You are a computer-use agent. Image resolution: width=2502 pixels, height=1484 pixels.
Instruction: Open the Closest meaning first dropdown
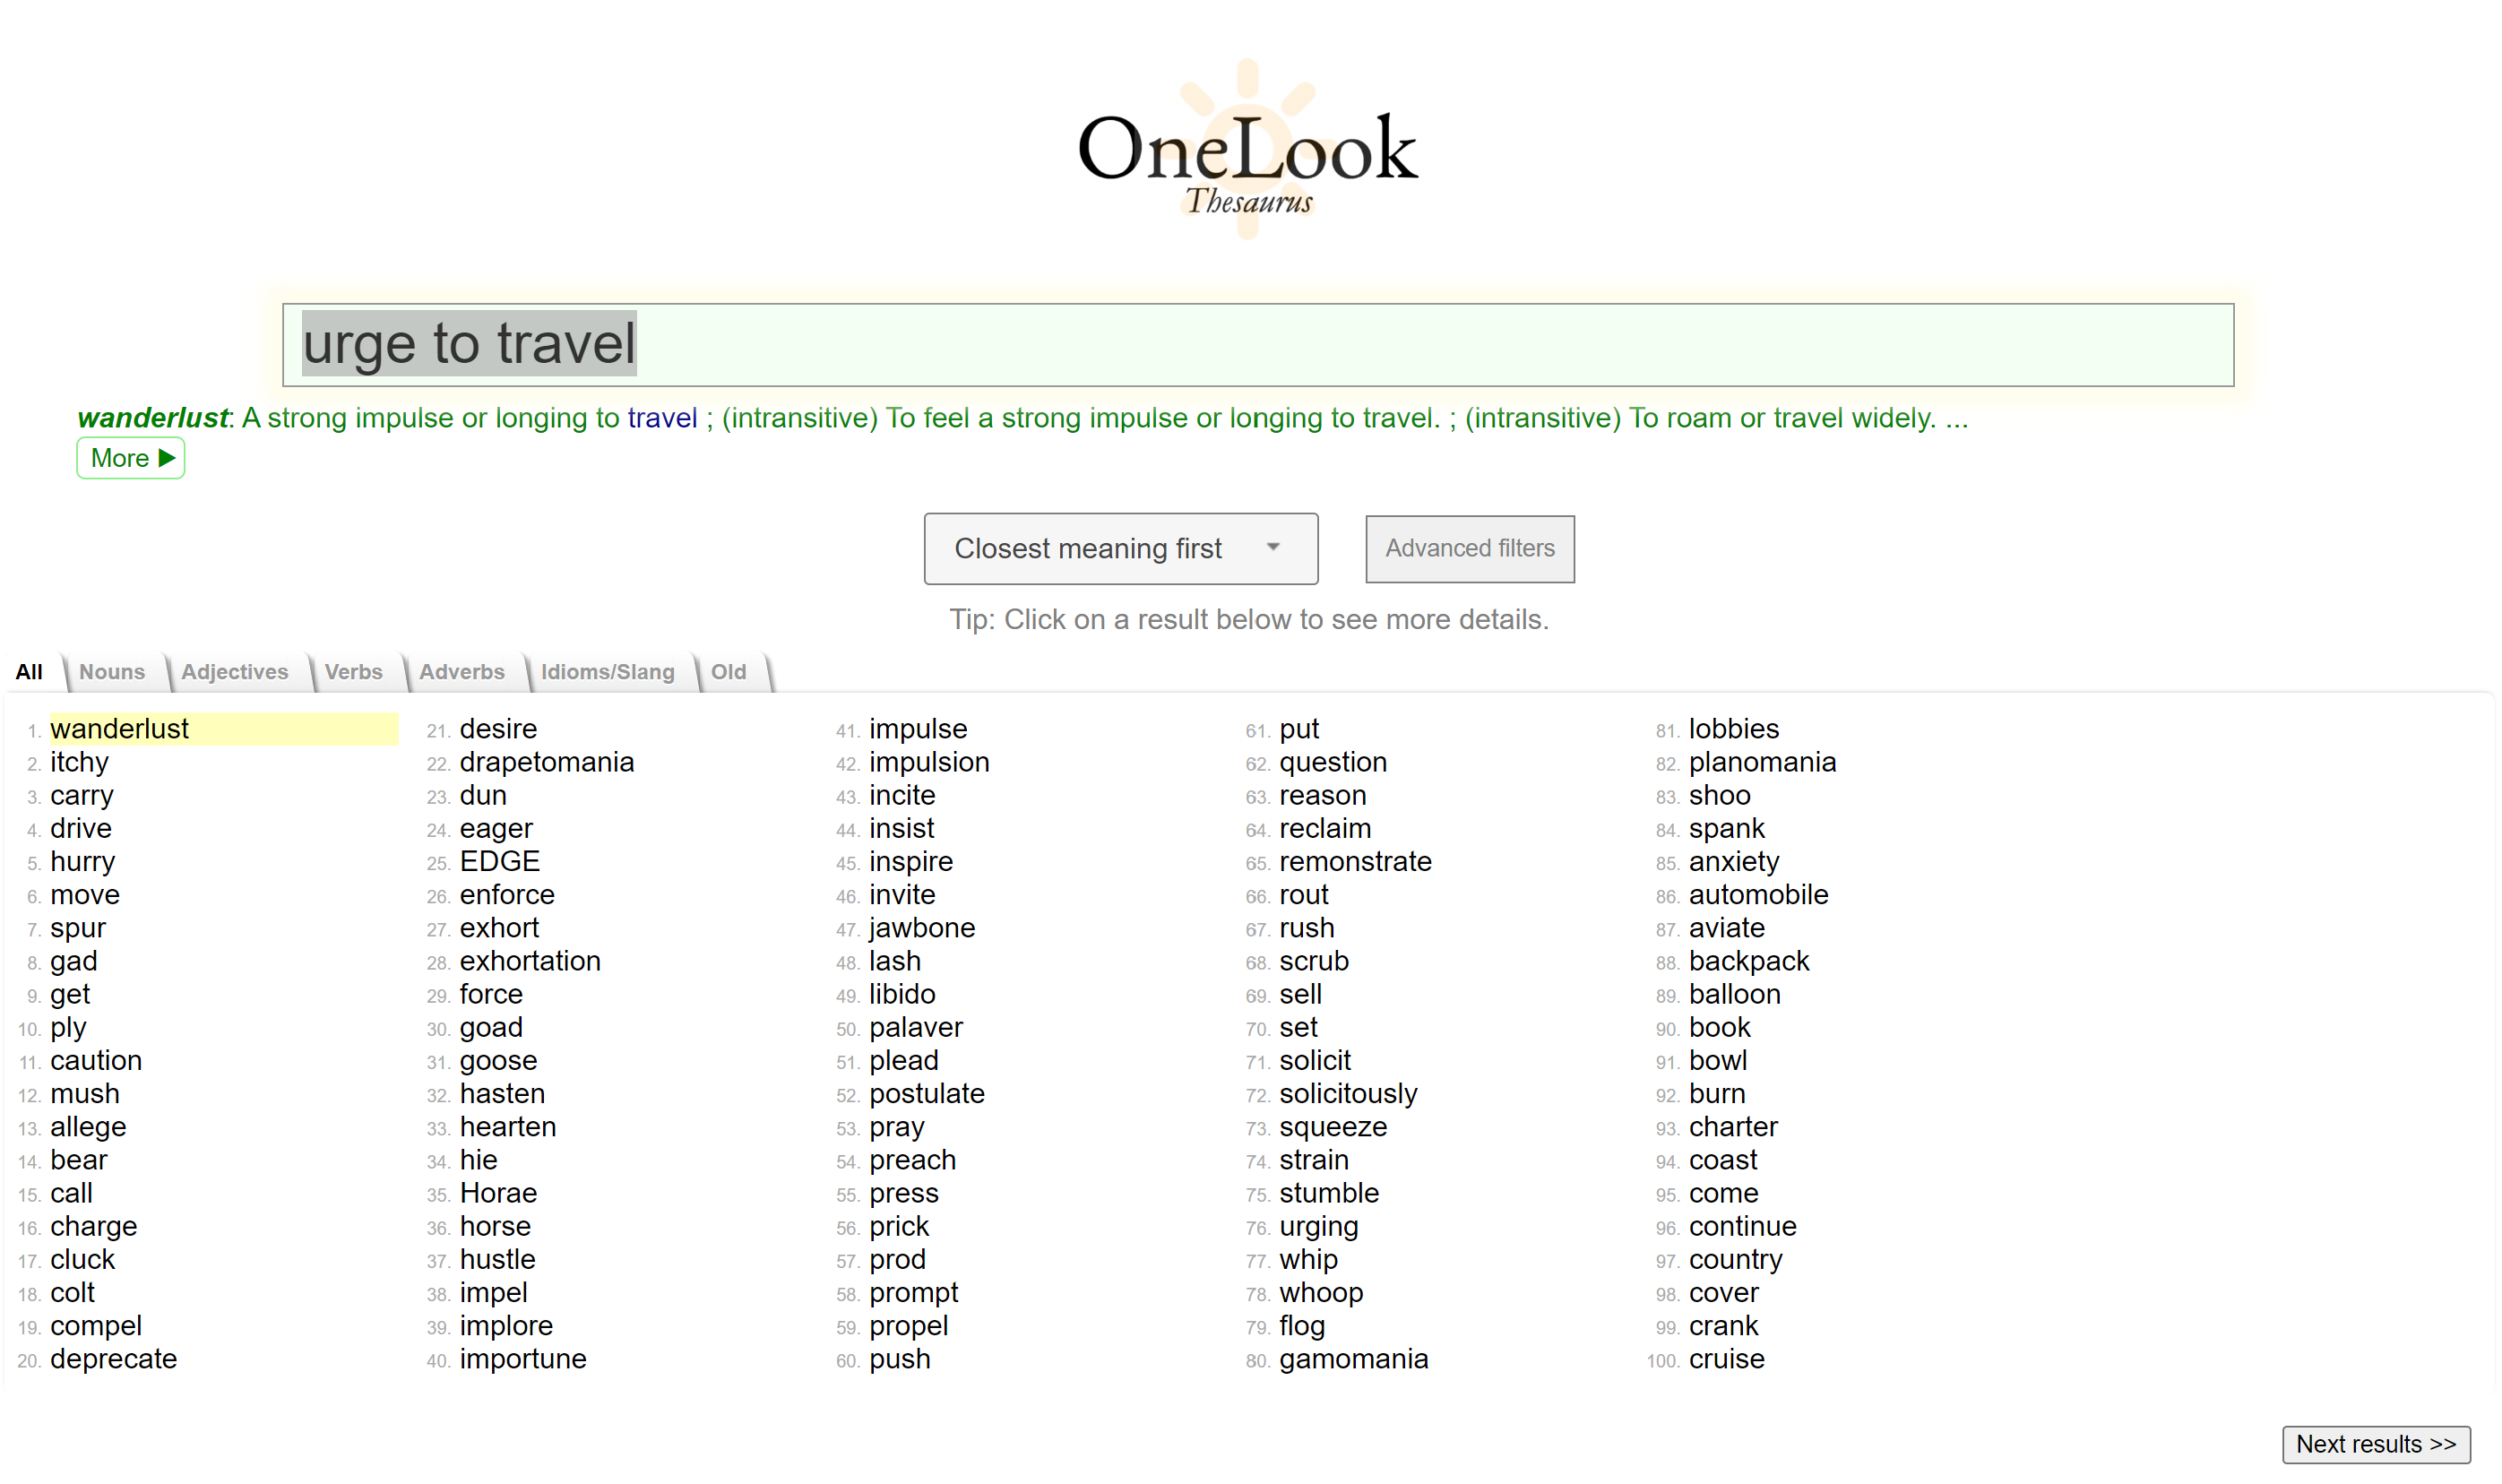point(1119,548)
